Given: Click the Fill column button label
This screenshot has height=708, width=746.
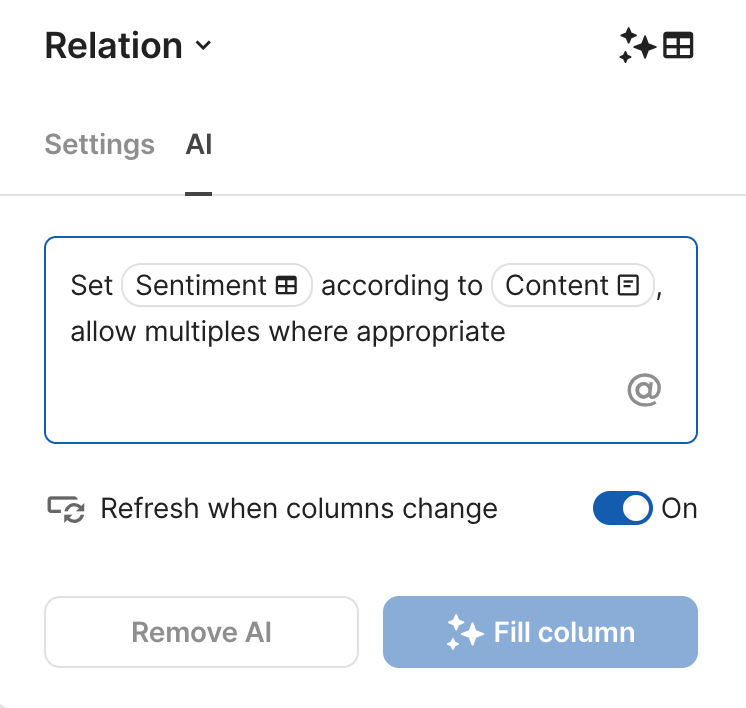Looking at the screenshot, I should tap(564, 632).
